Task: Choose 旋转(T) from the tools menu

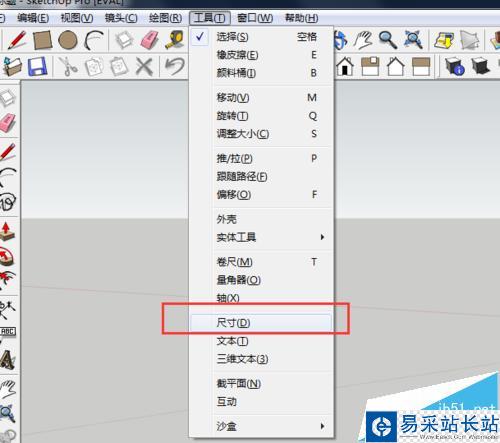Action: tap(261, 116)
